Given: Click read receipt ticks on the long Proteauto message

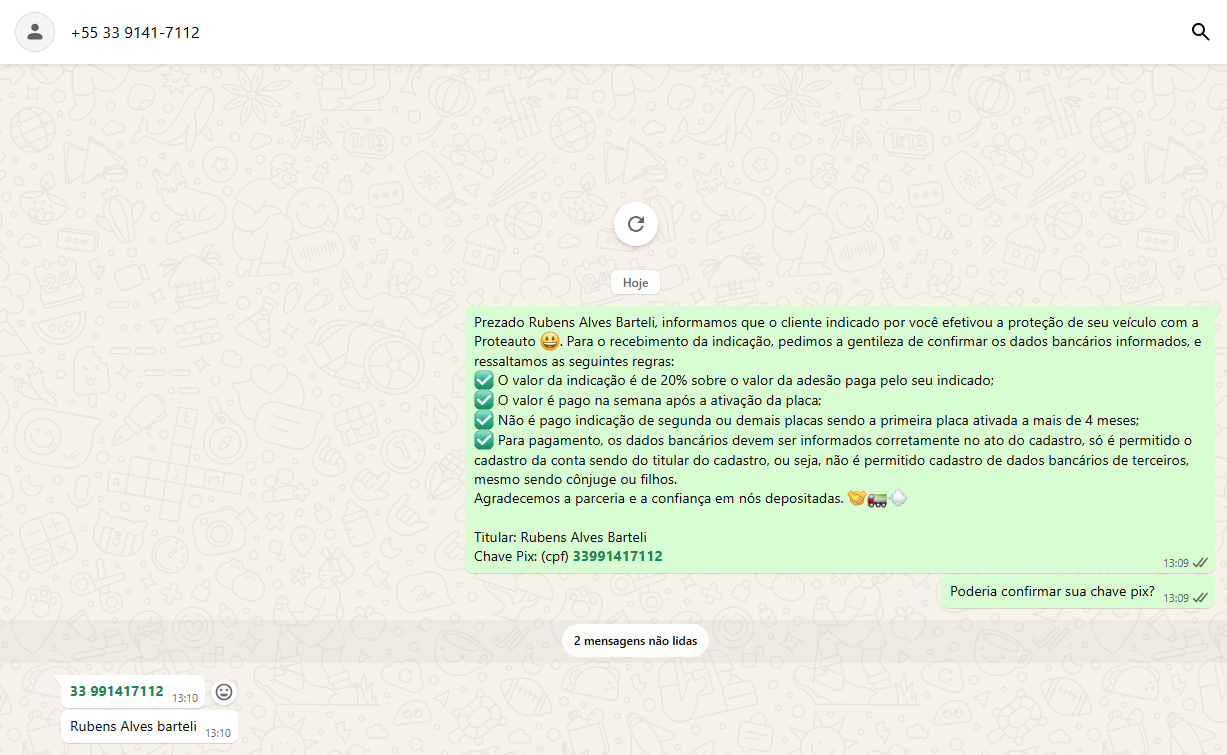Looking at the screenshot, I should click(x=1200, y=563).
